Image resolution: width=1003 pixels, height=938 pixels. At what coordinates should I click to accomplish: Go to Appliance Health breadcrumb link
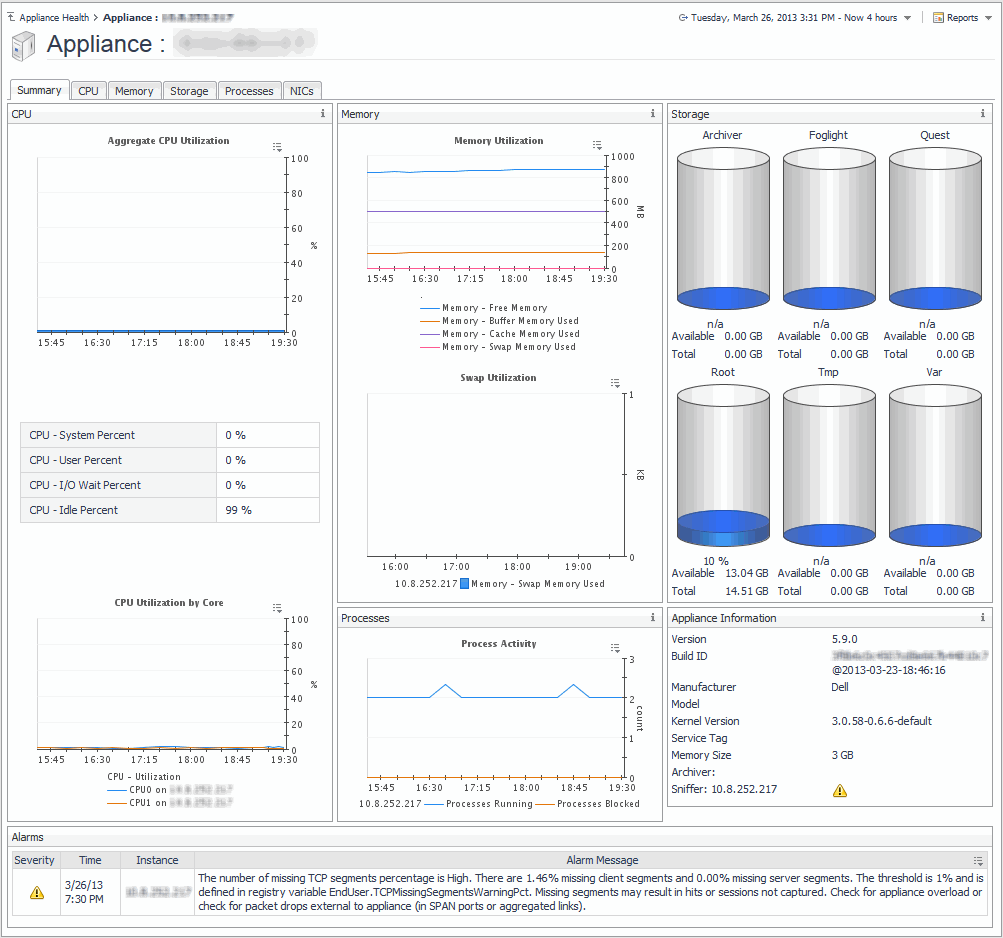(53, 18)
